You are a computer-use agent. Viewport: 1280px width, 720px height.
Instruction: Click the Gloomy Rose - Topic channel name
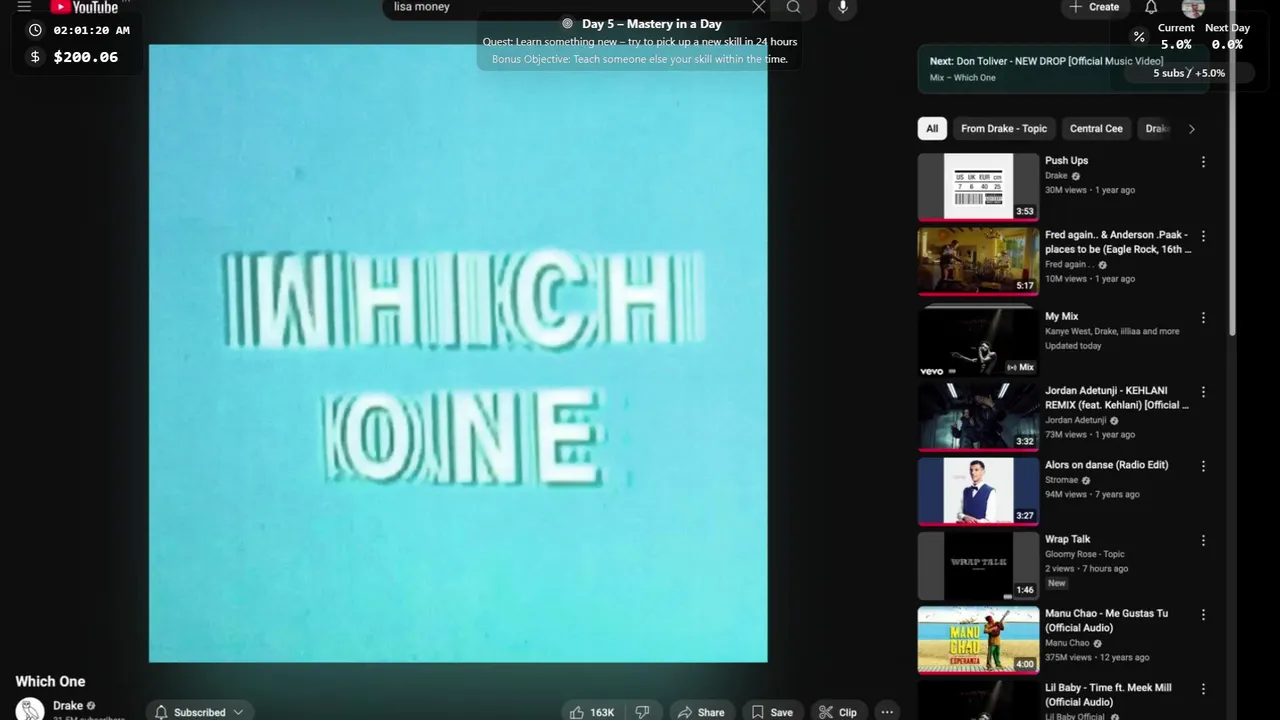pos(1085,554)
